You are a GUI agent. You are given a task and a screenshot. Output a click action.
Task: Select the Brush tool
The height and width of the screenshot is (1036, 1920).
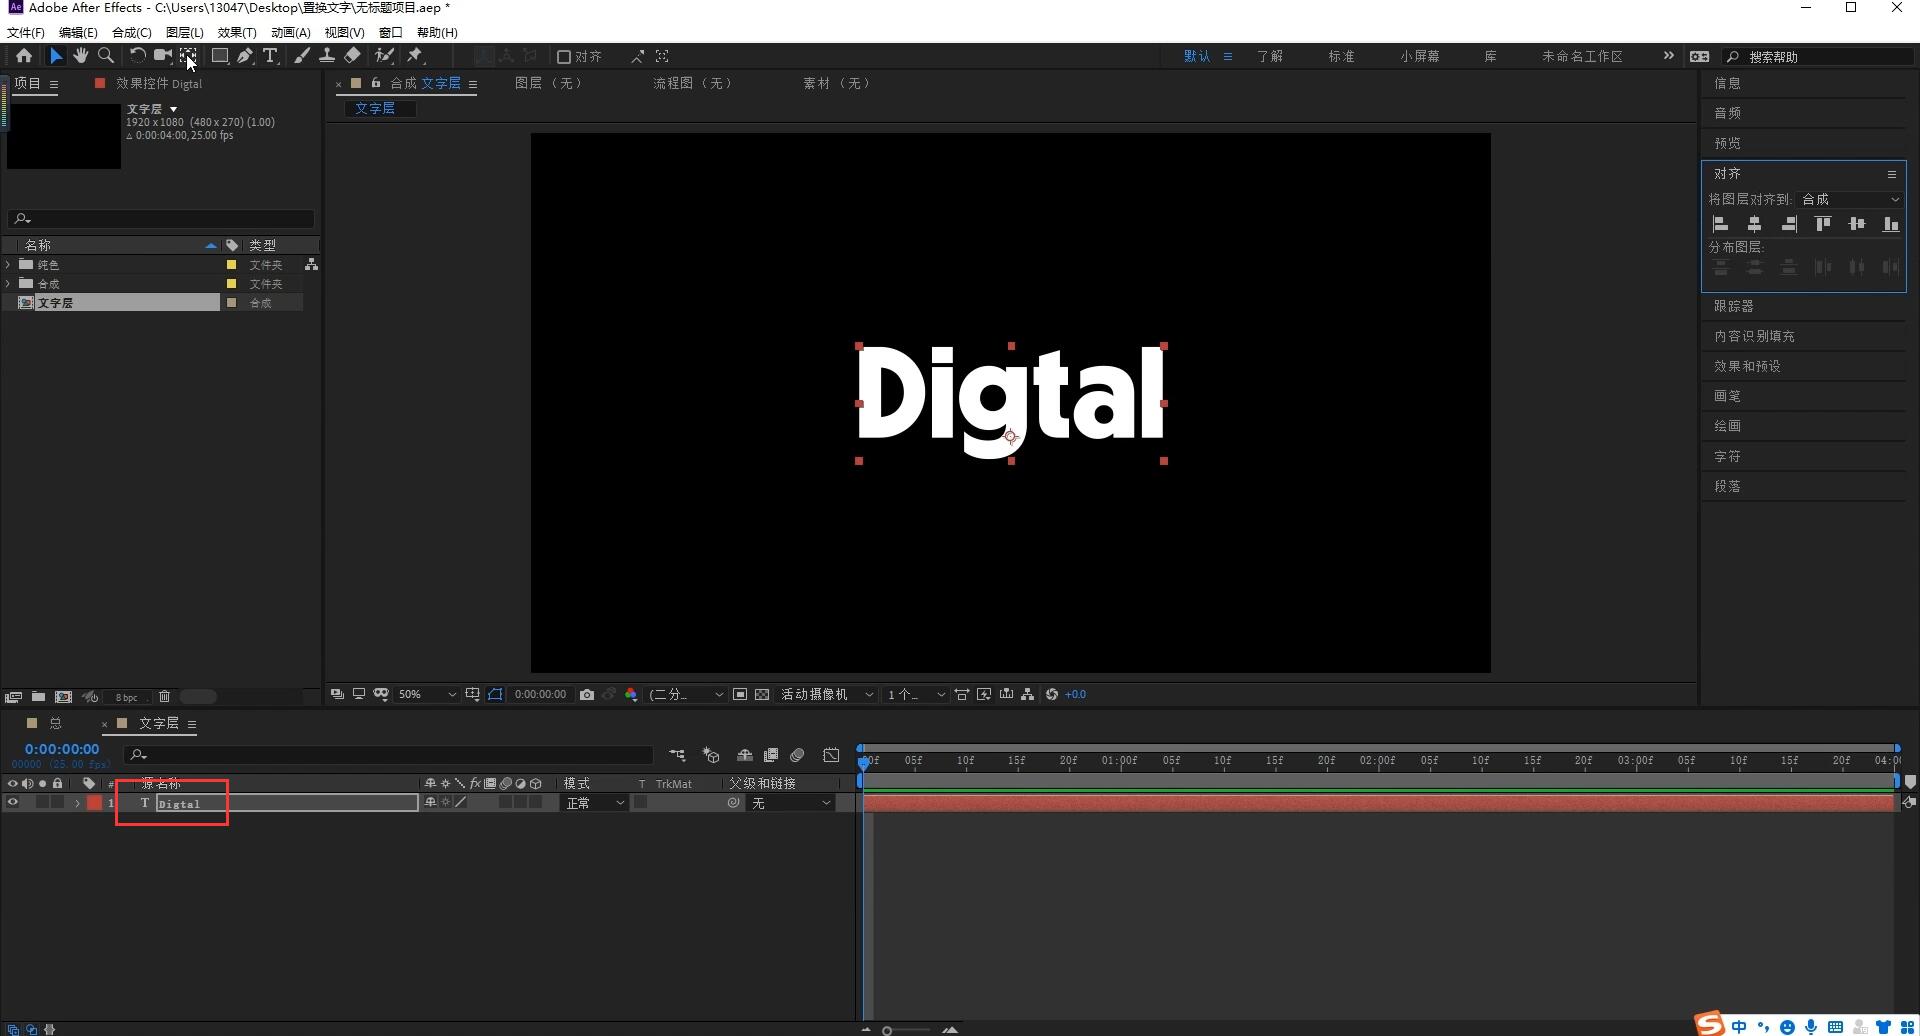301,56
